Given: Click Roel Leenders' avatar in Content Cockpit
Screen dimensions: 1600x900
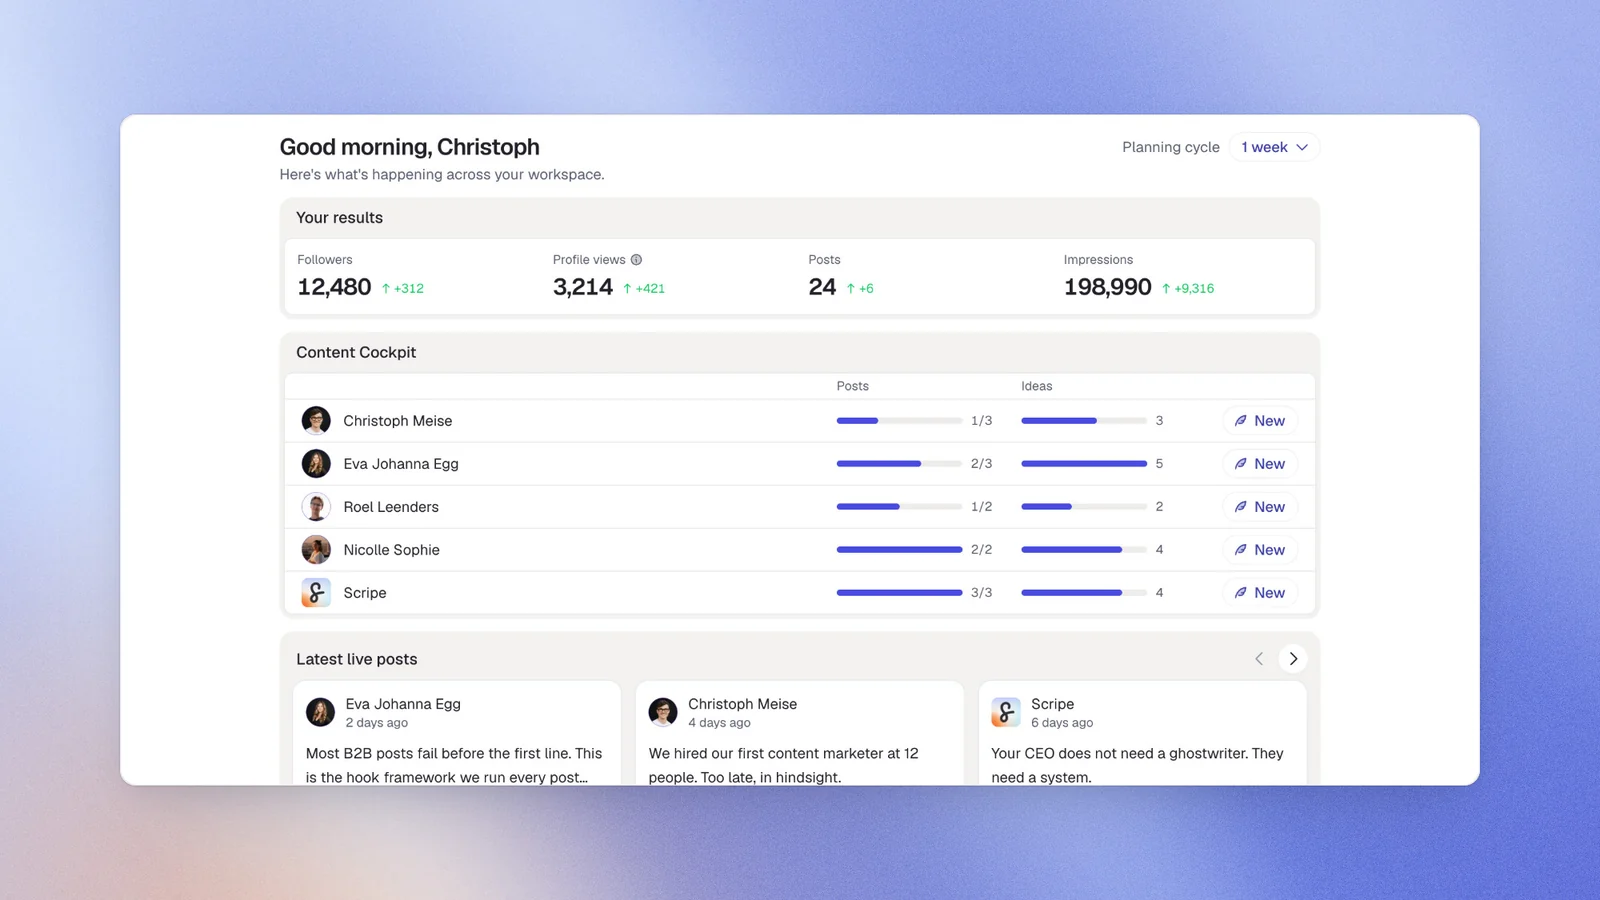Looking at the screenshot, I should tap(316, 507).
